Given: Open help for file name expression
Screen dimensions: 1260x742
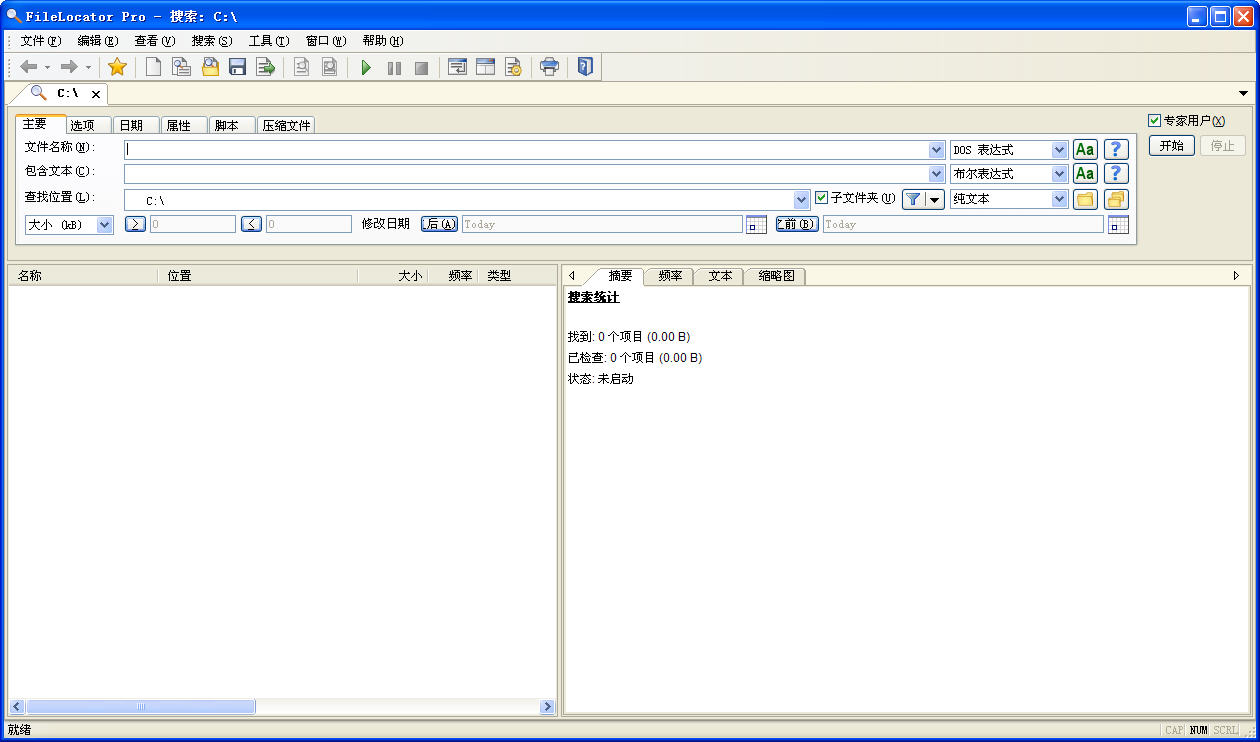Looking at the screenshot, I should tap(1116, 150).
